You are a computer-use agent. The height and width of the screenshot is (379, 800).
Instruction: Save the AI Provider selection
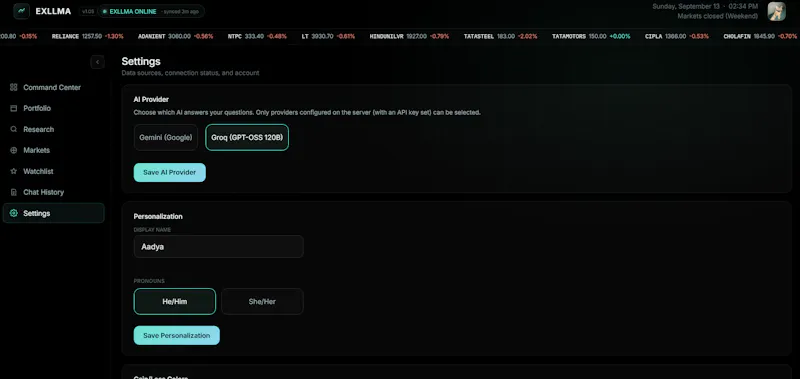click(169, 172)
